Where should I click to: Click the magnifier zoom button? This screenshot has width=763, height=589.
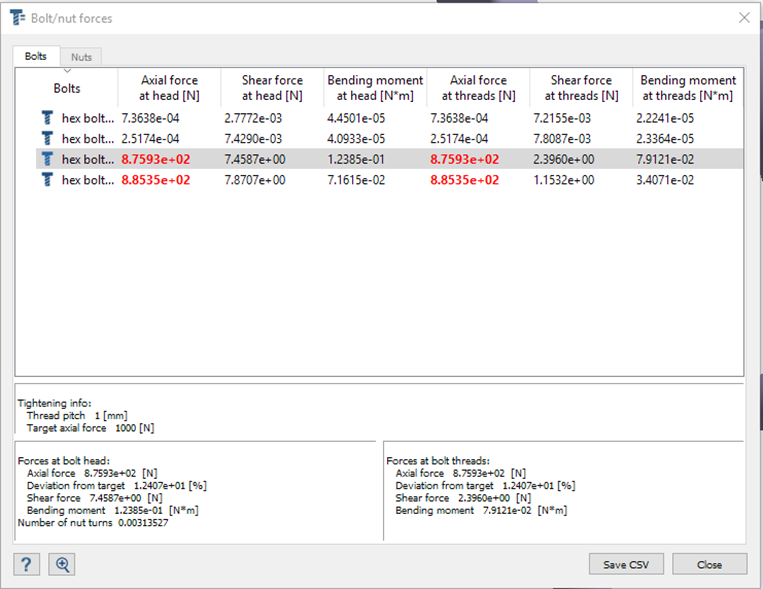tap(62, 564)
